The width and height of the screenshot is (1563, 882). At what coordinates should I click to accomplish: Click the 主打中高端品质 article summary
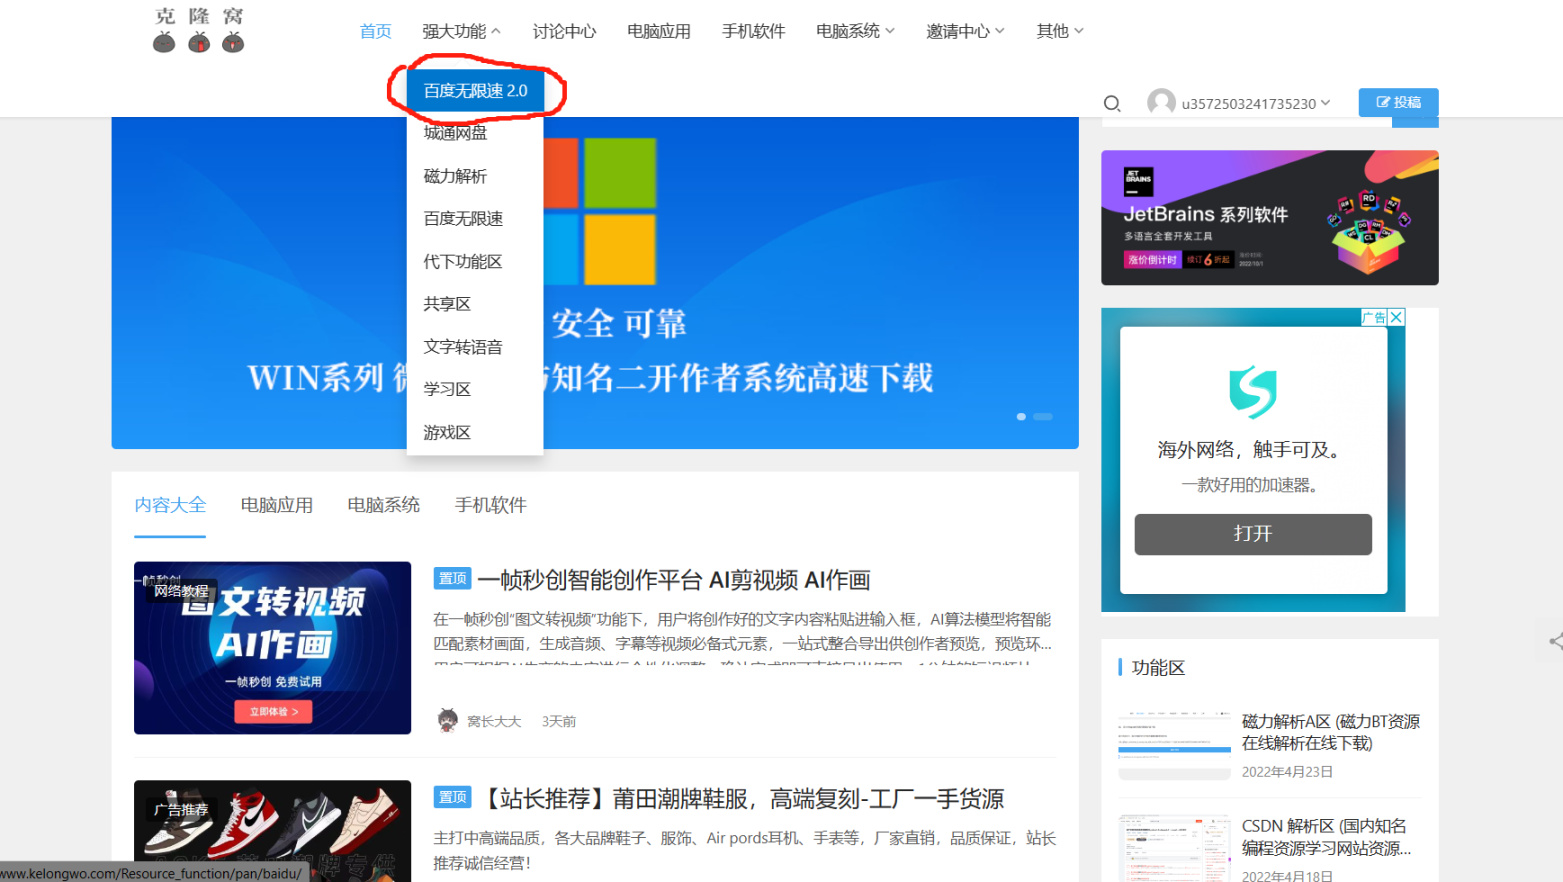[x=745, y=850]
